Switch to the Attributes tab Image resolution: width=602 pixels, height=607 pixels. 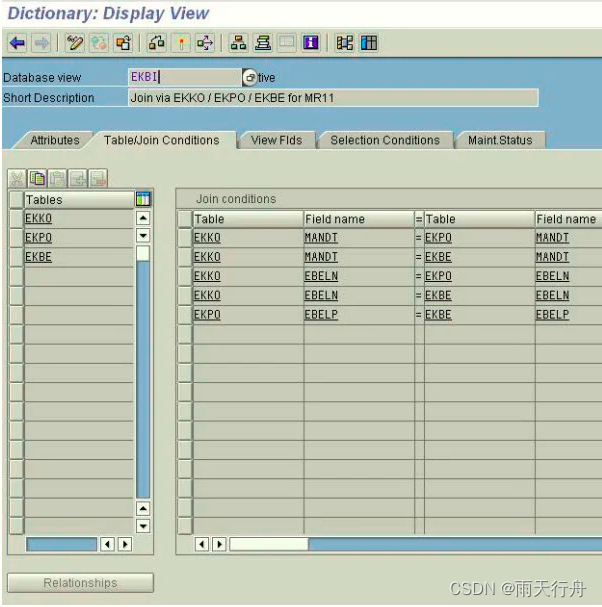tap(55, 140)
